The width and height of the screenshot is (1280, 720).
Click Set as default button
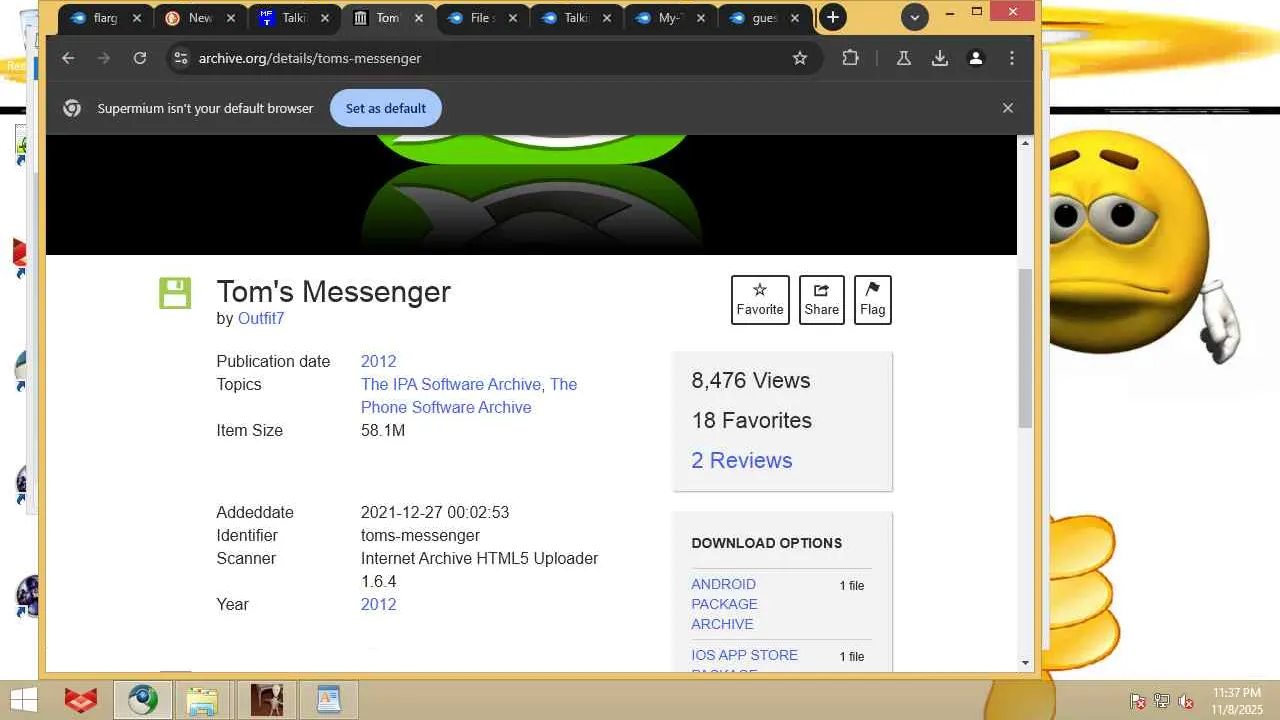386,108
